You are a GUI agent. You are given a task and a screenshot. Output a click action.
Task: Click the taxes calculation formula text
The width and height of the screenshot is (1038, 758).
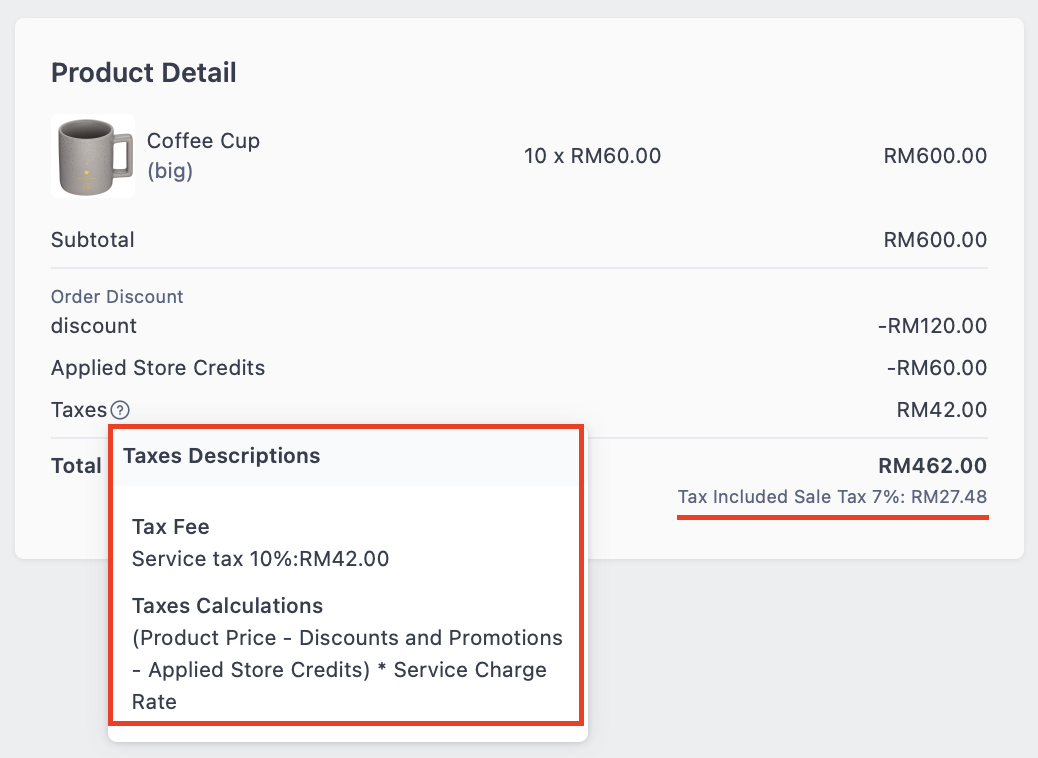347,669
